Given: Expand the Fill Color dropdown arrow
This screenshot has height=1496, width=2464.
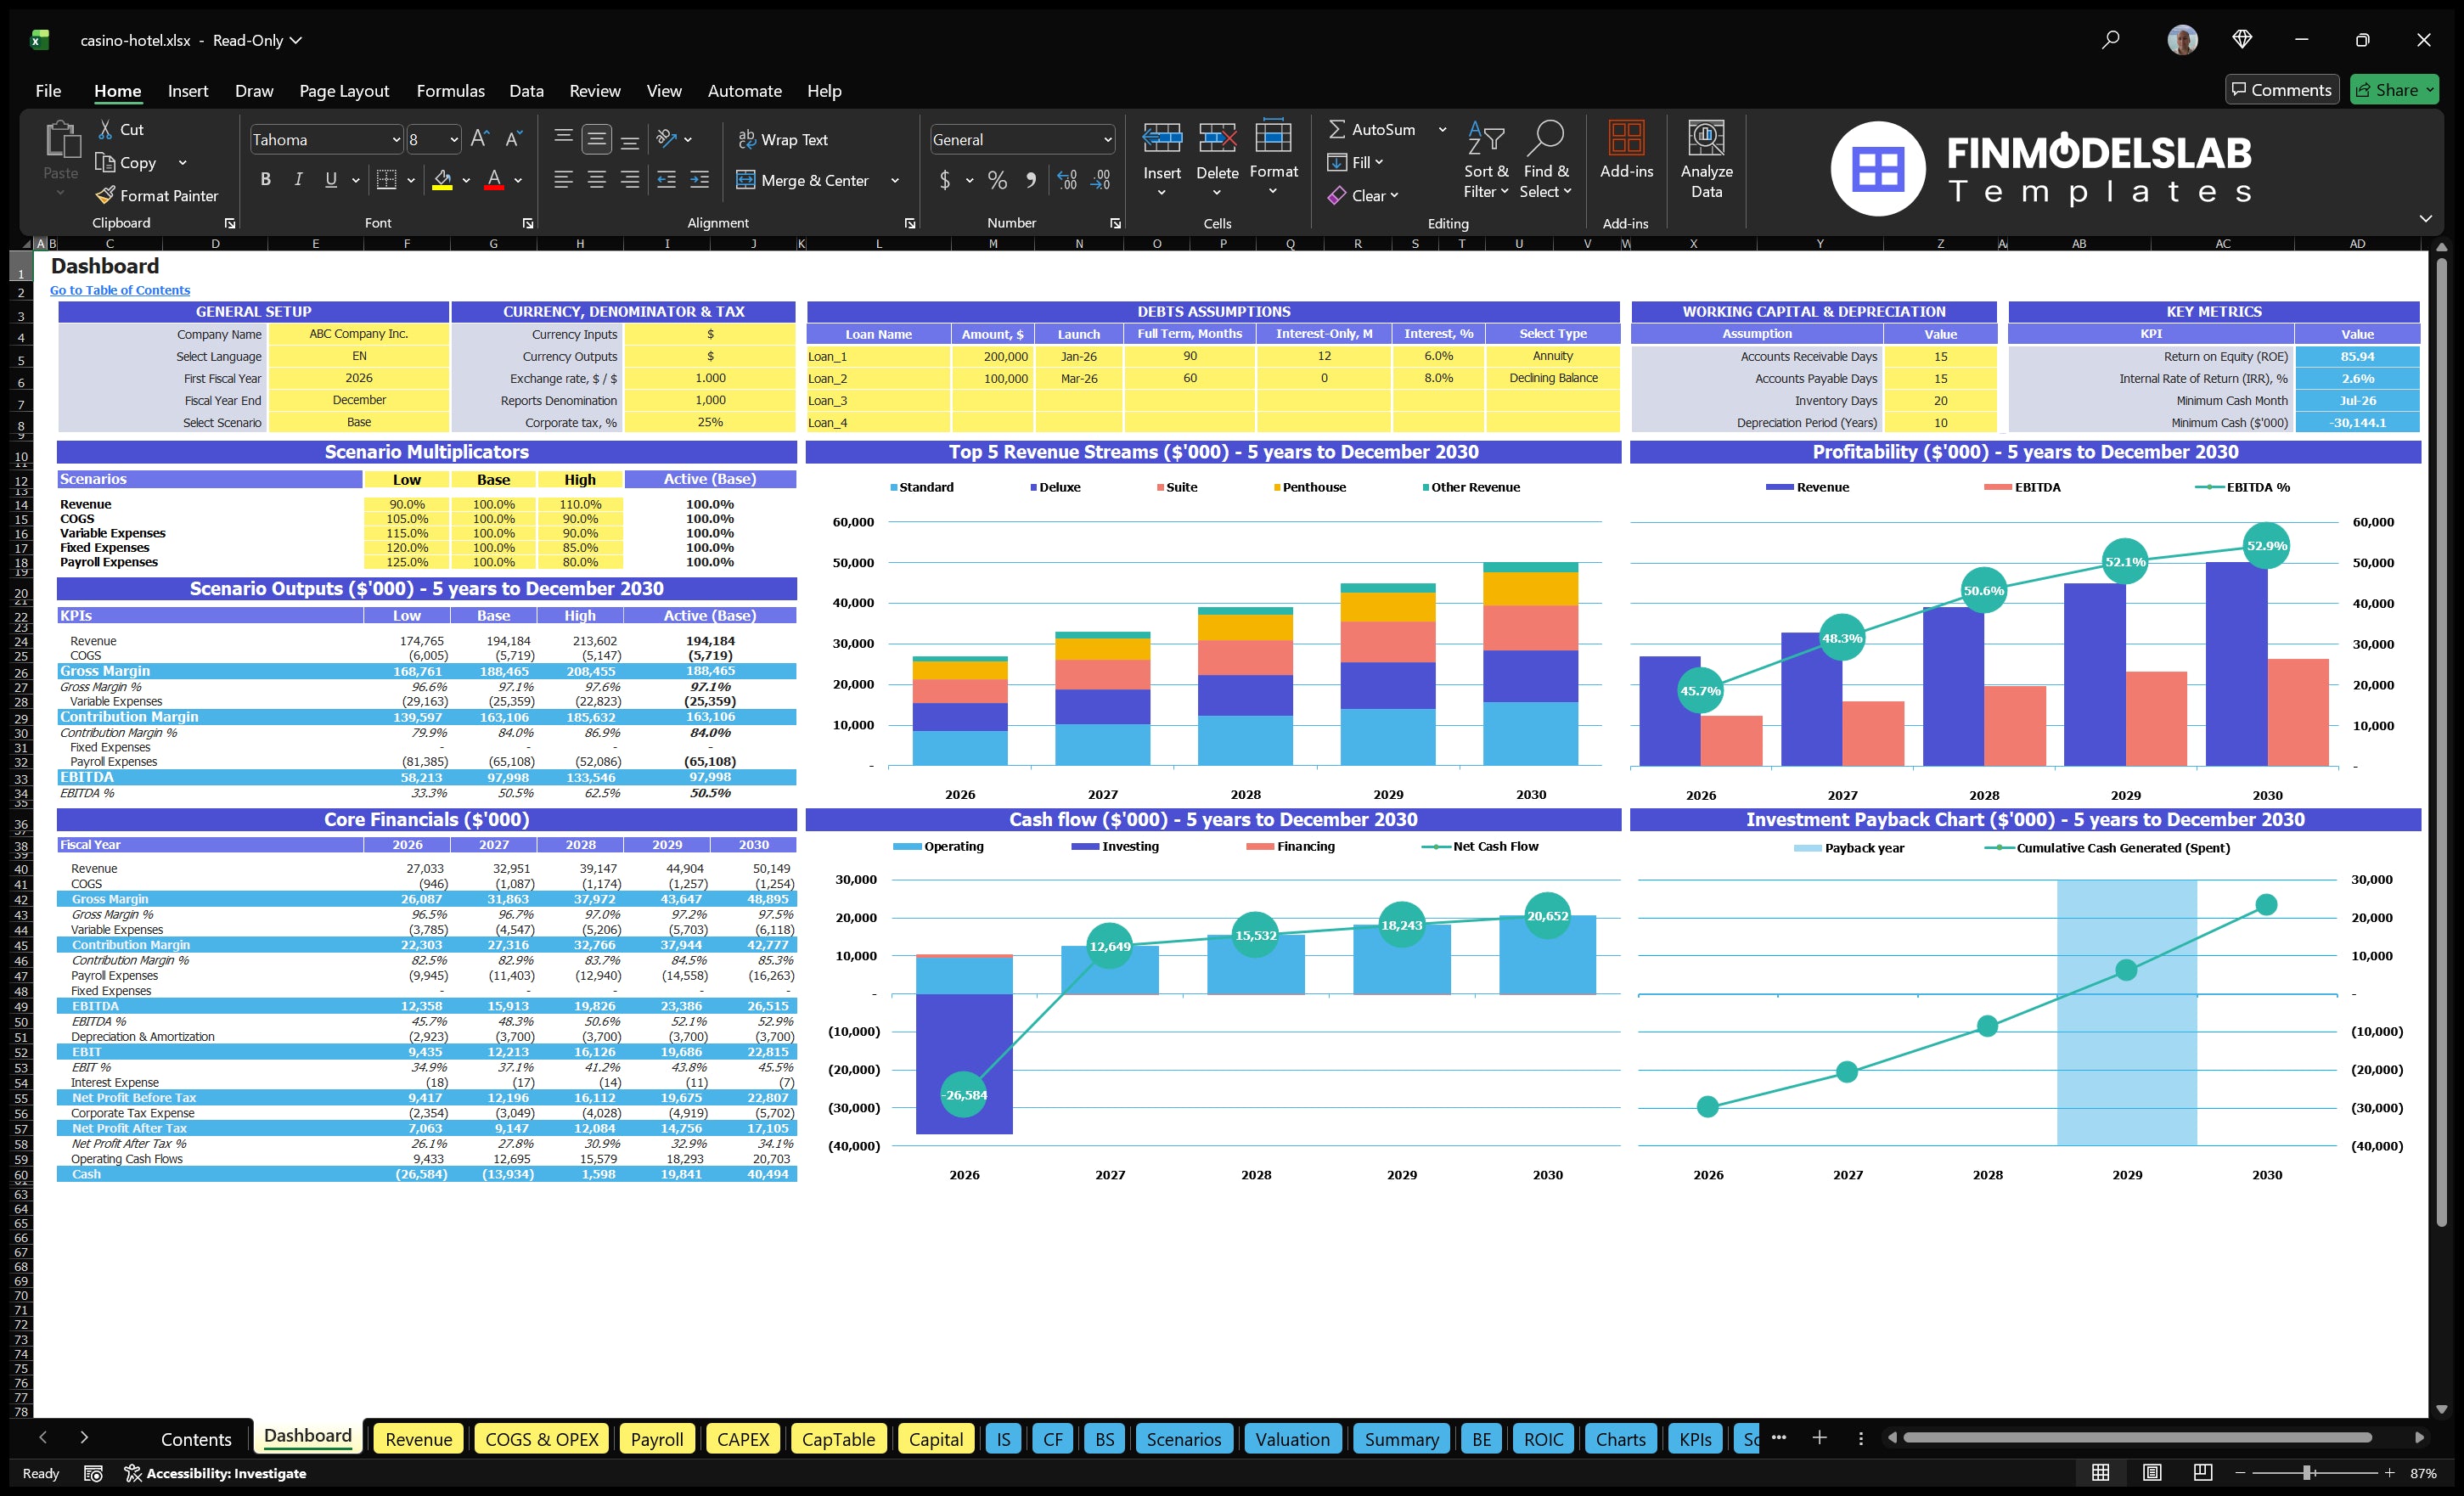Looking at the screenshot, I should click(x=465, y=181).
